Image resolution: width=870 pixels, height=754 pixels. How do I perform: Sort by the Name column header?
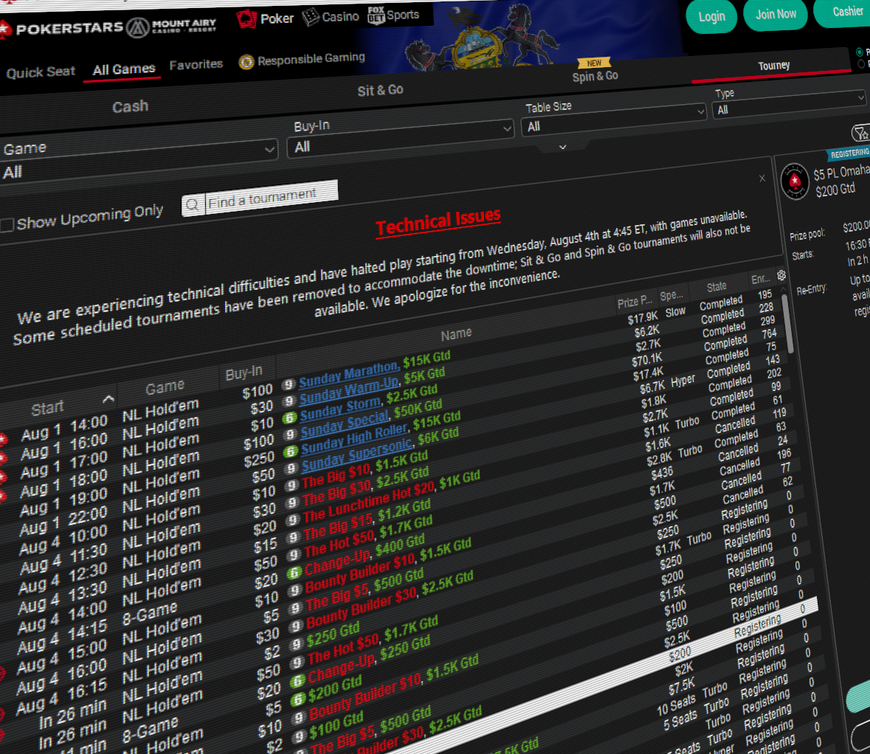click(x=456, y=334)
